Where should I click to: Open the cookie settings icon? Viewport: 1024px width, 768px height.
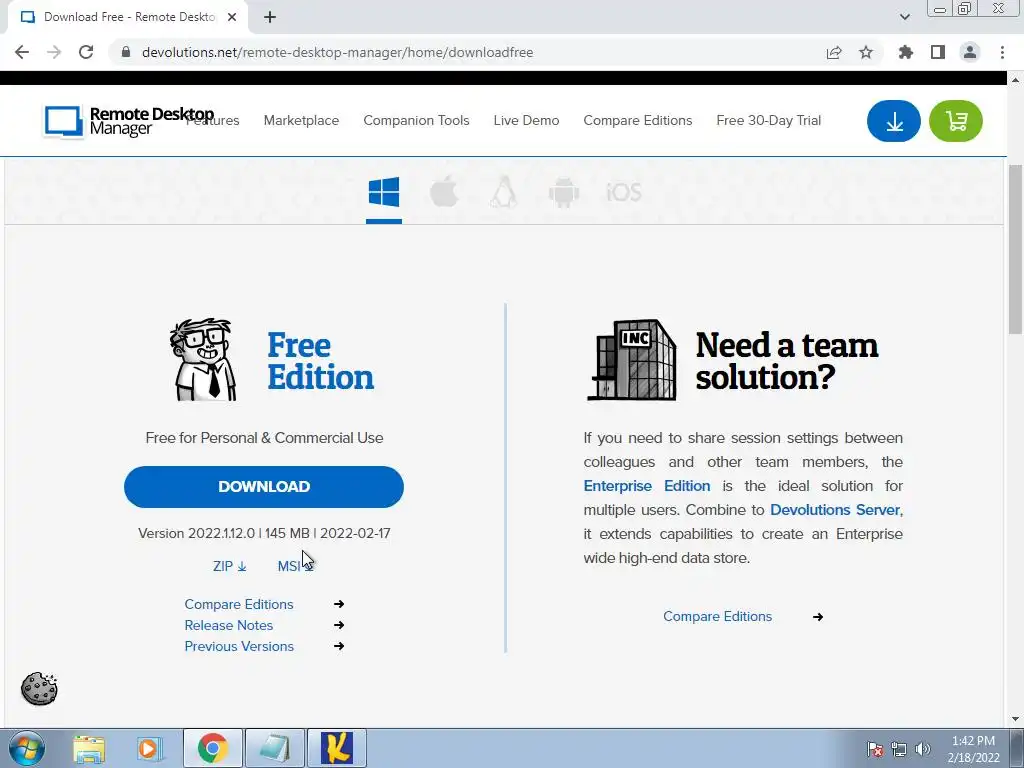(x=39, y=688)
